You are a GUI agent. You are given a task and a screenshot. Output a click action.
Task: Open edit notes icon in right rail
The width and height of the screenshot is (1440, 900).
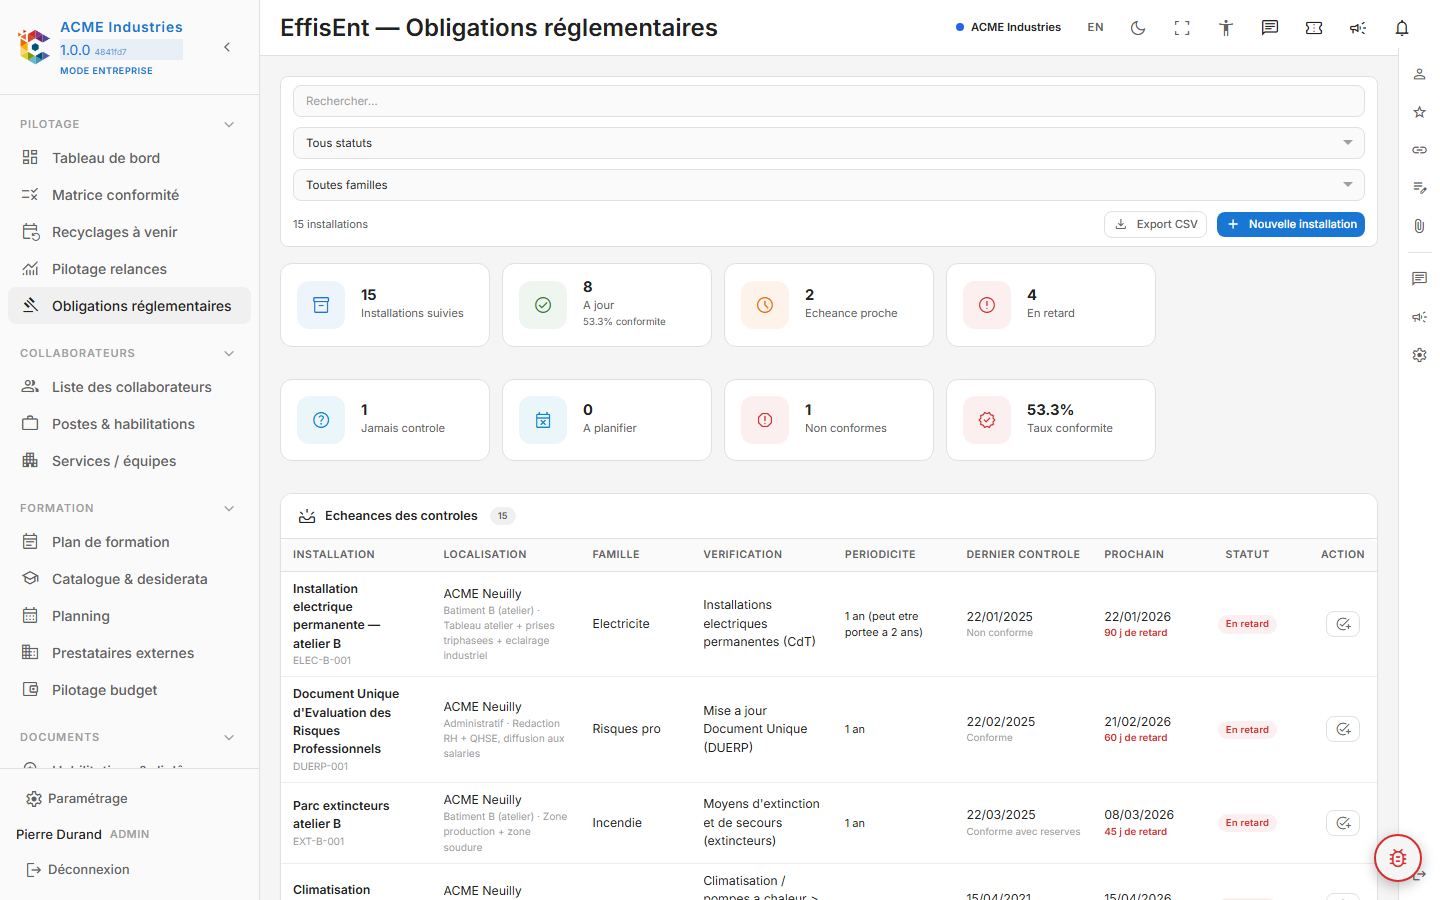click(x=1419, y=188)
